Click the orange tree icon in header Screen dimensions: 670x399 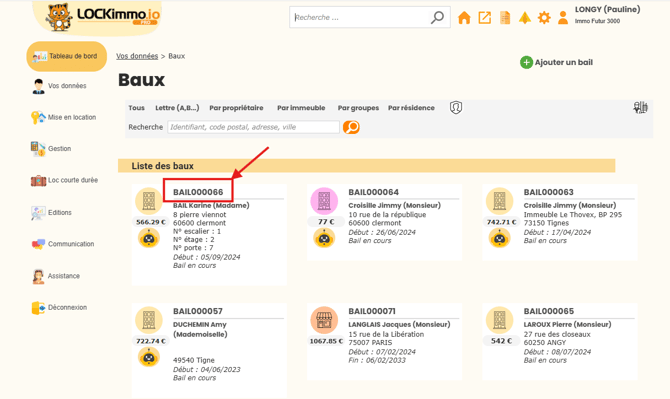tap(525, 18)
